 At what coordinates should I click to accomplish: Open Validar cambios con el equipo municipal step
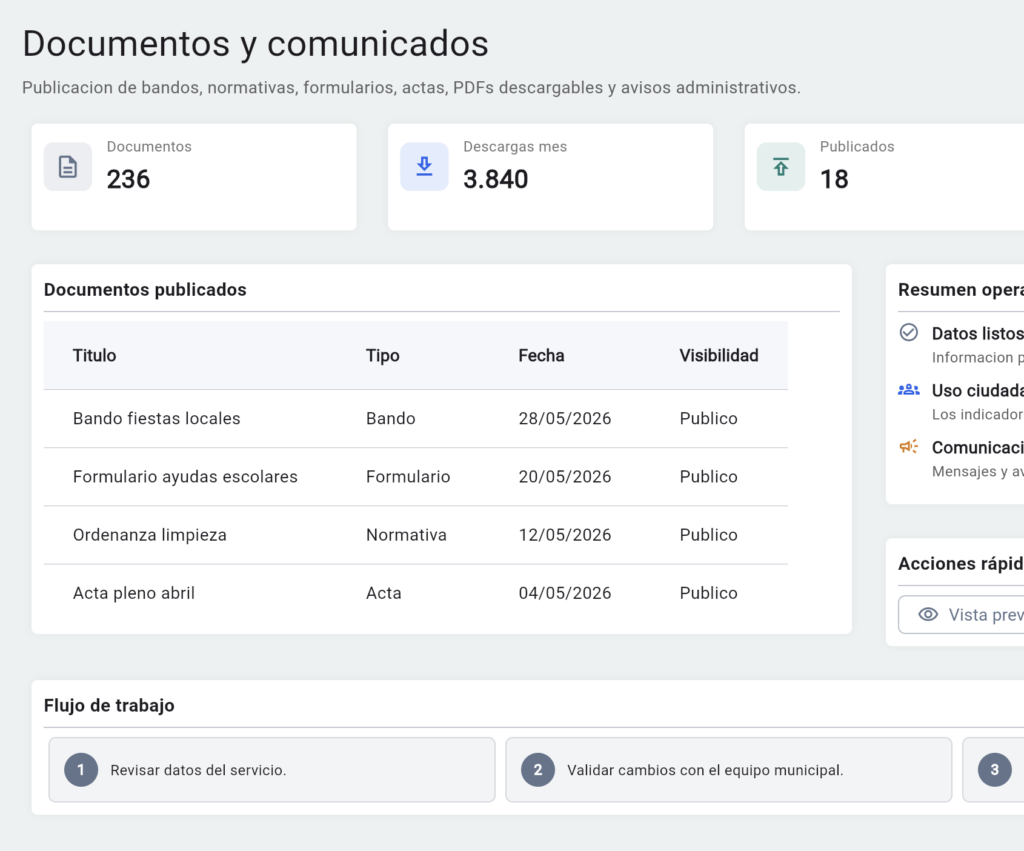tap(728, 770)
